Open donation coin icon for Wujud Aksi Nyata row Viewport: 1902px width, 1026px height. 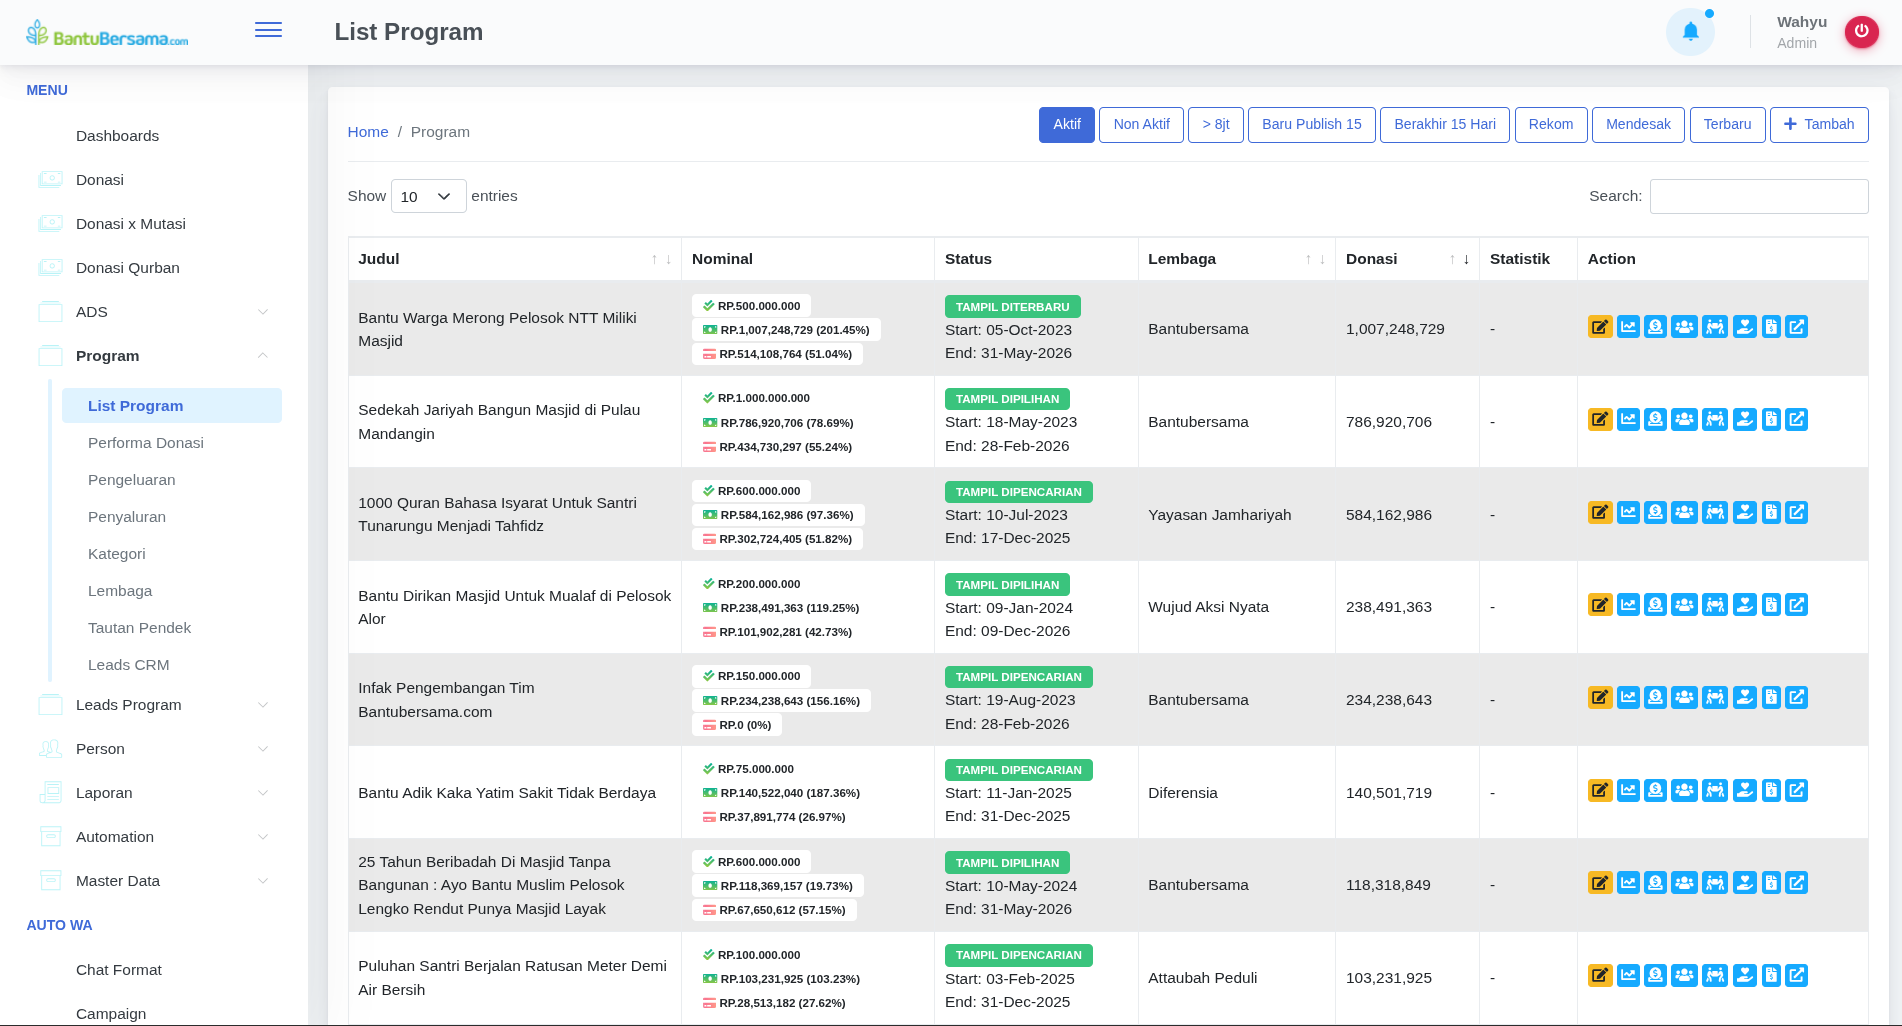pos(1655,605)
